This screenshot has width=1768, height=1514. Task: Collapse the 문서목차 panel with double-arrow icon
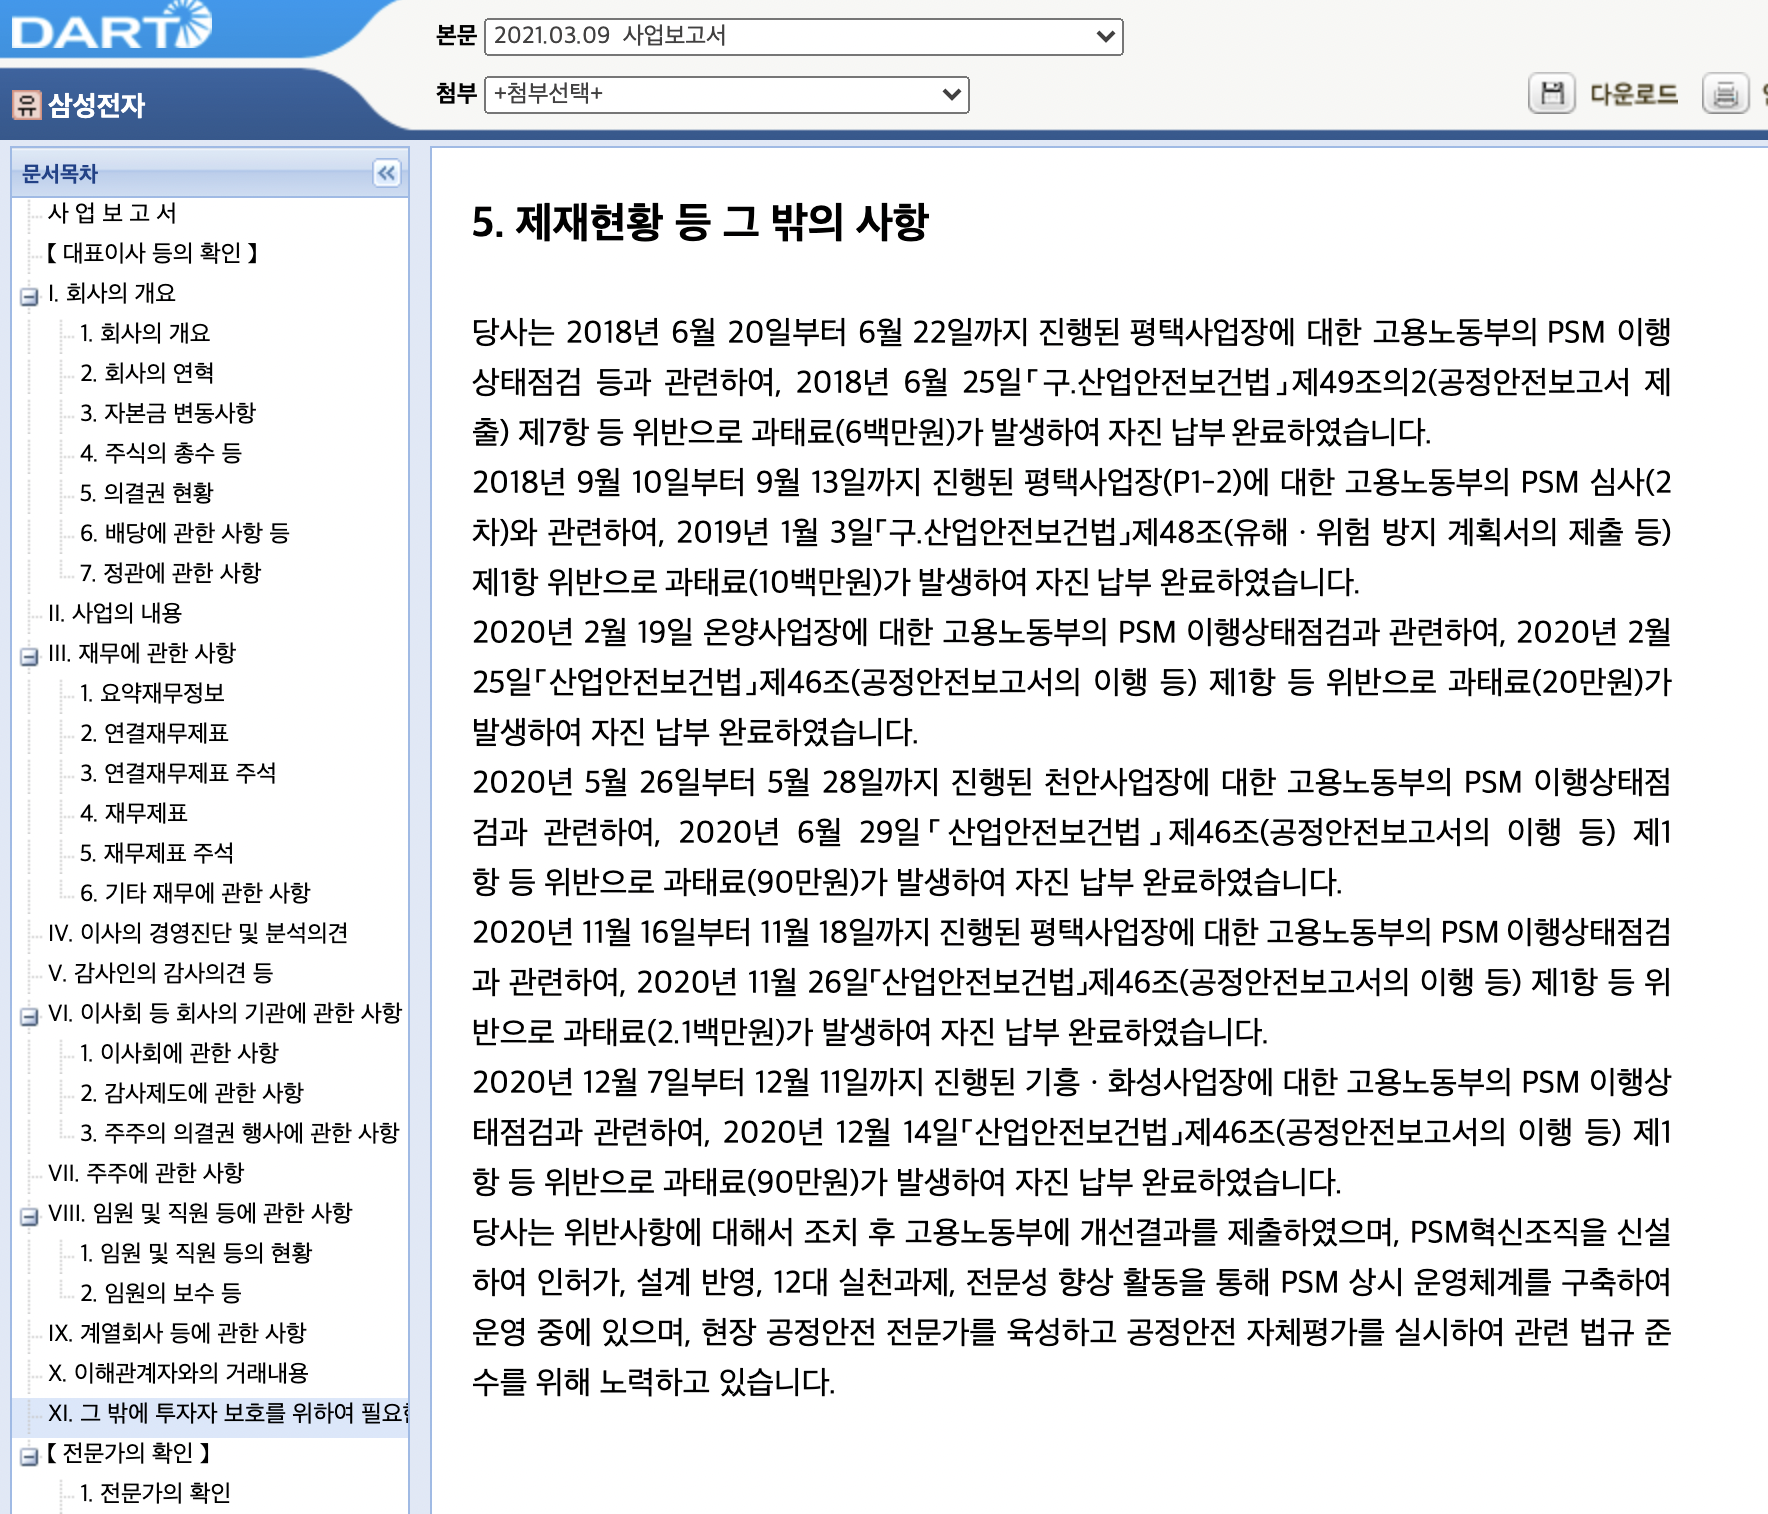point(387,173)
